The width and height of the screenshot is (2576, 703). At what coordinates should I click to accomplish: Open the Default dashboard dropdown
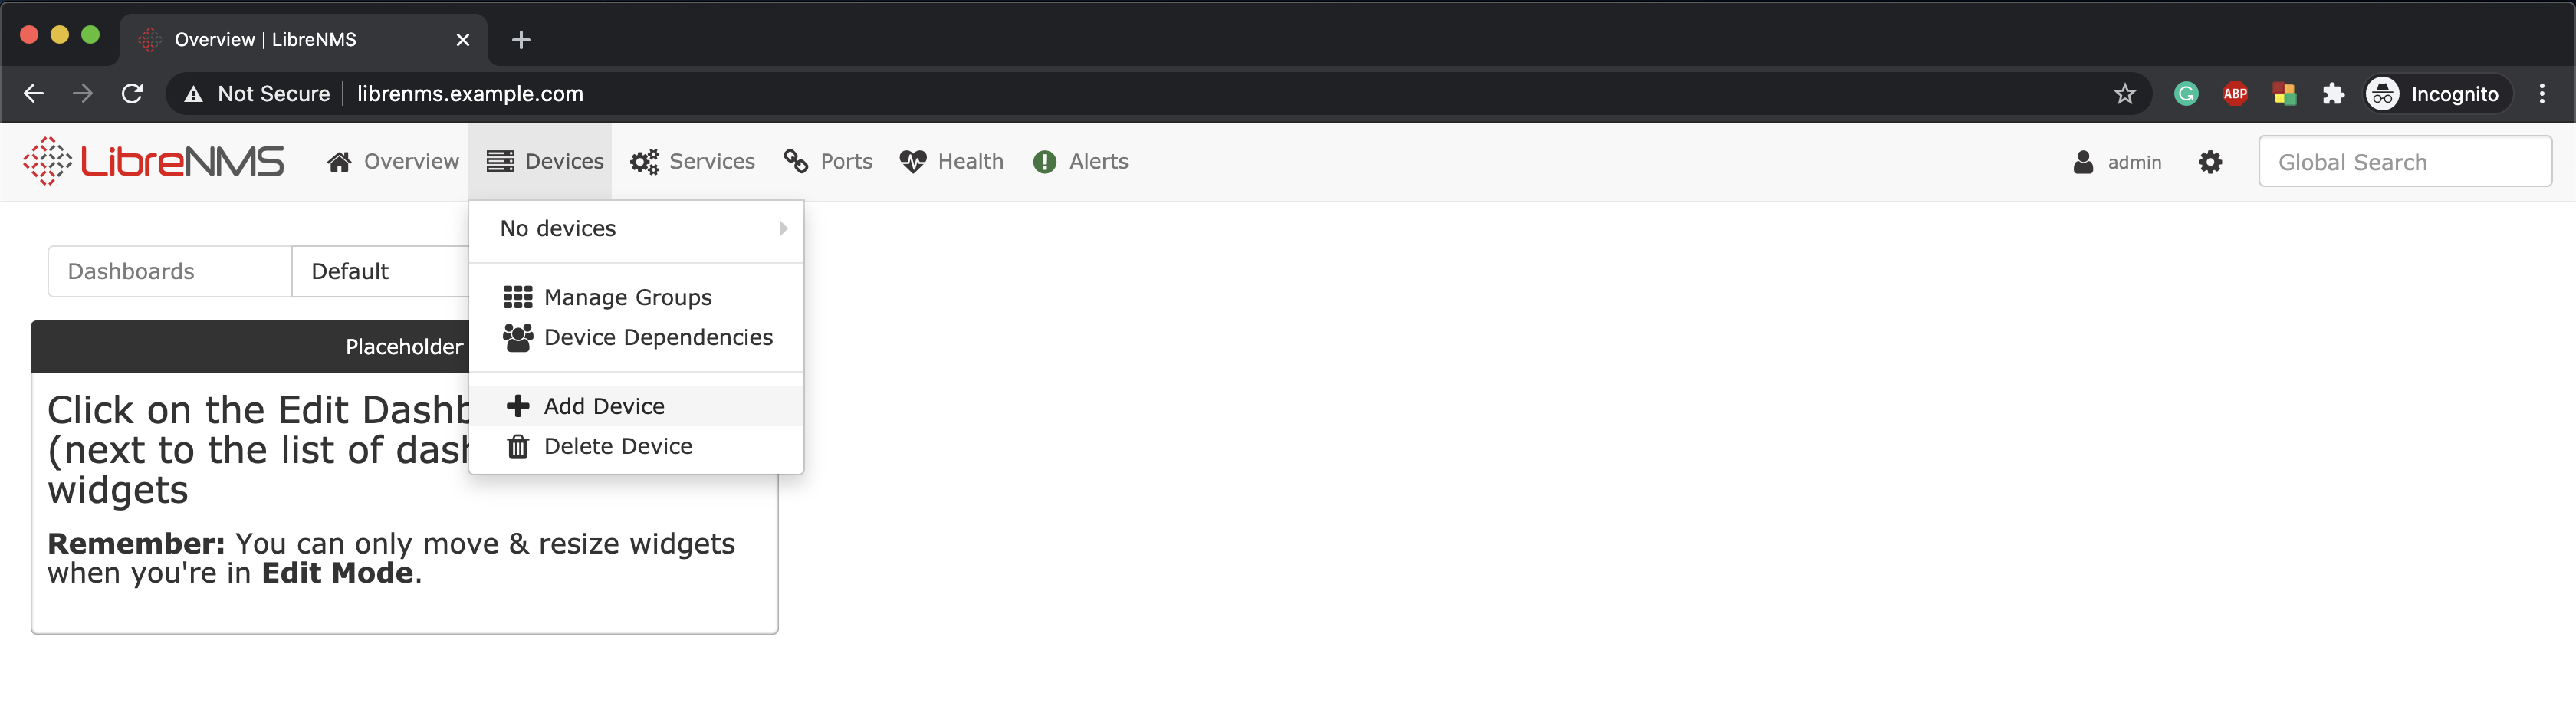point(380,271)
